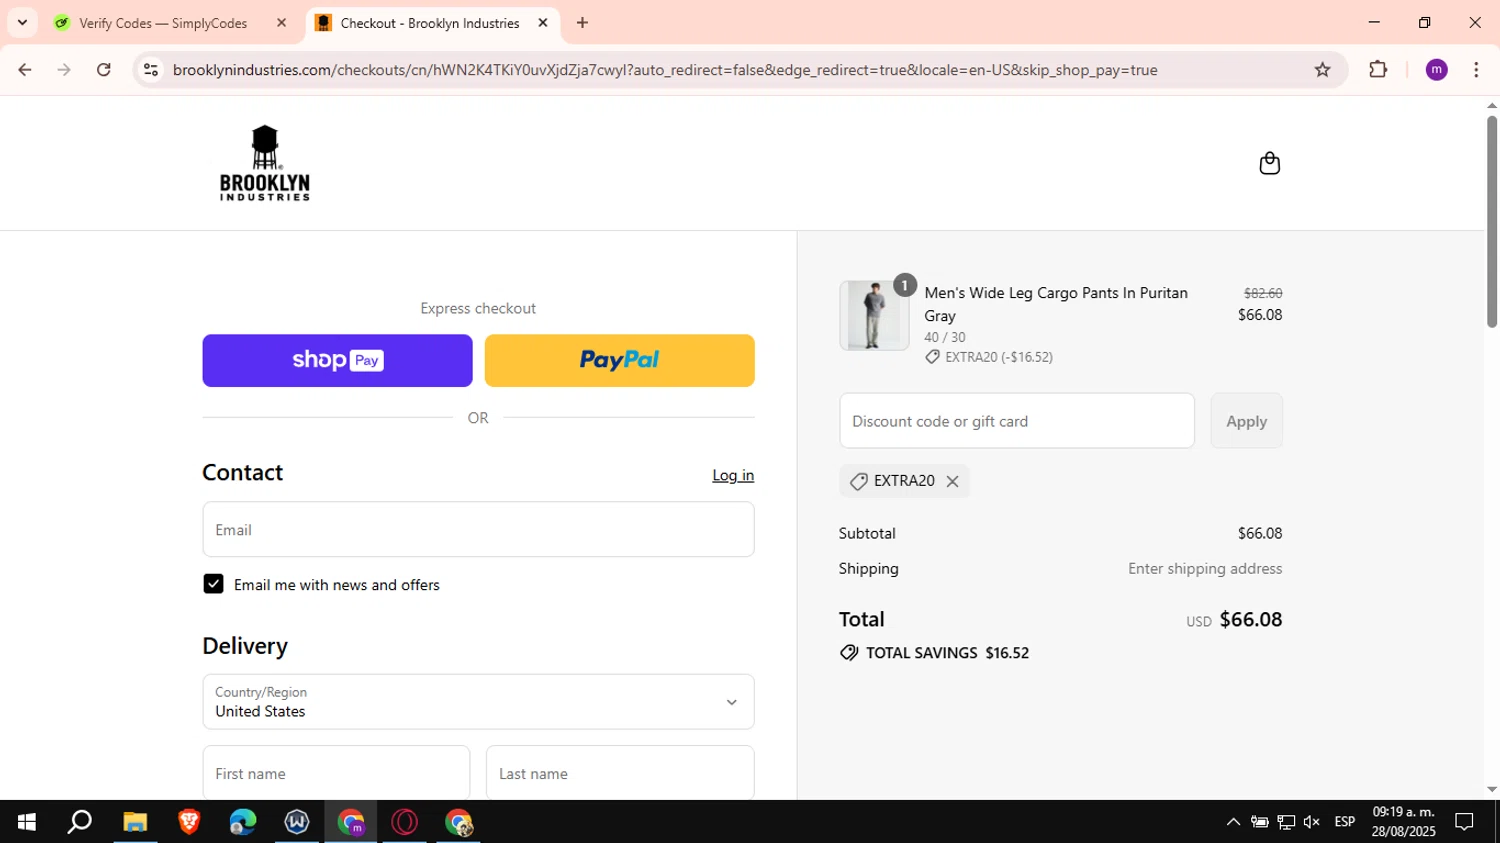Launch Microsoft Edge from the taskbar
This screenshot has width=1500, height=843.
click(243, 822)
